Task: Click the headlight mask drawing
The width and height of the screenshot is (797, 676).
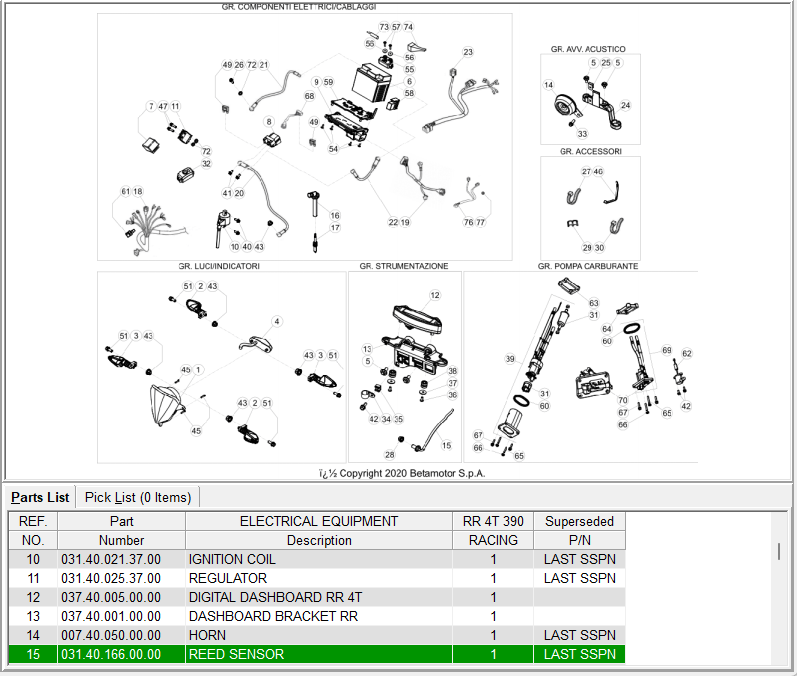Action: 166,405
